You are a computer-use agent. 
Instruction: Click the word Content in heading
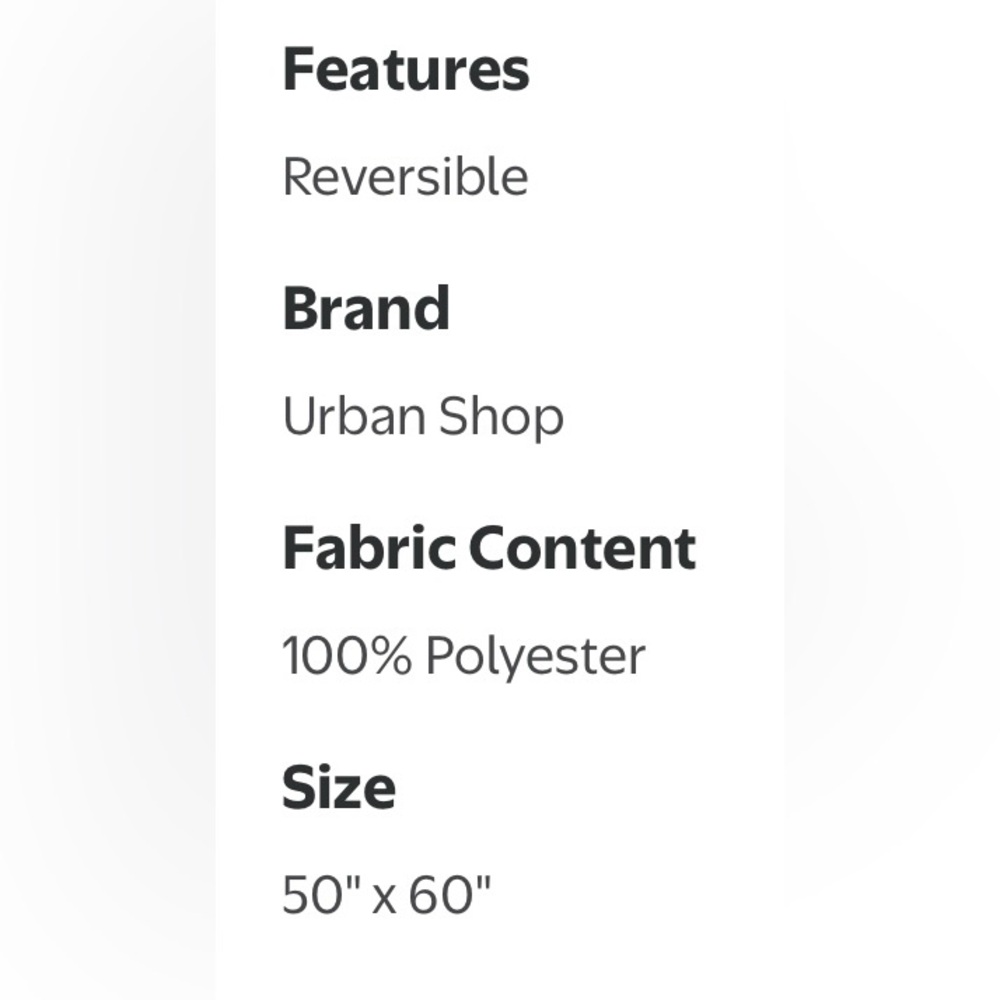tap(582, 548)
